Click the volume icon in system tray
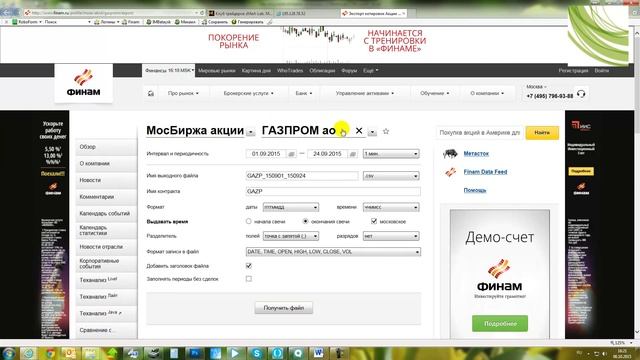Image resolution: width=640 pixels, height=360 pixels. click(x=604, y=353)
